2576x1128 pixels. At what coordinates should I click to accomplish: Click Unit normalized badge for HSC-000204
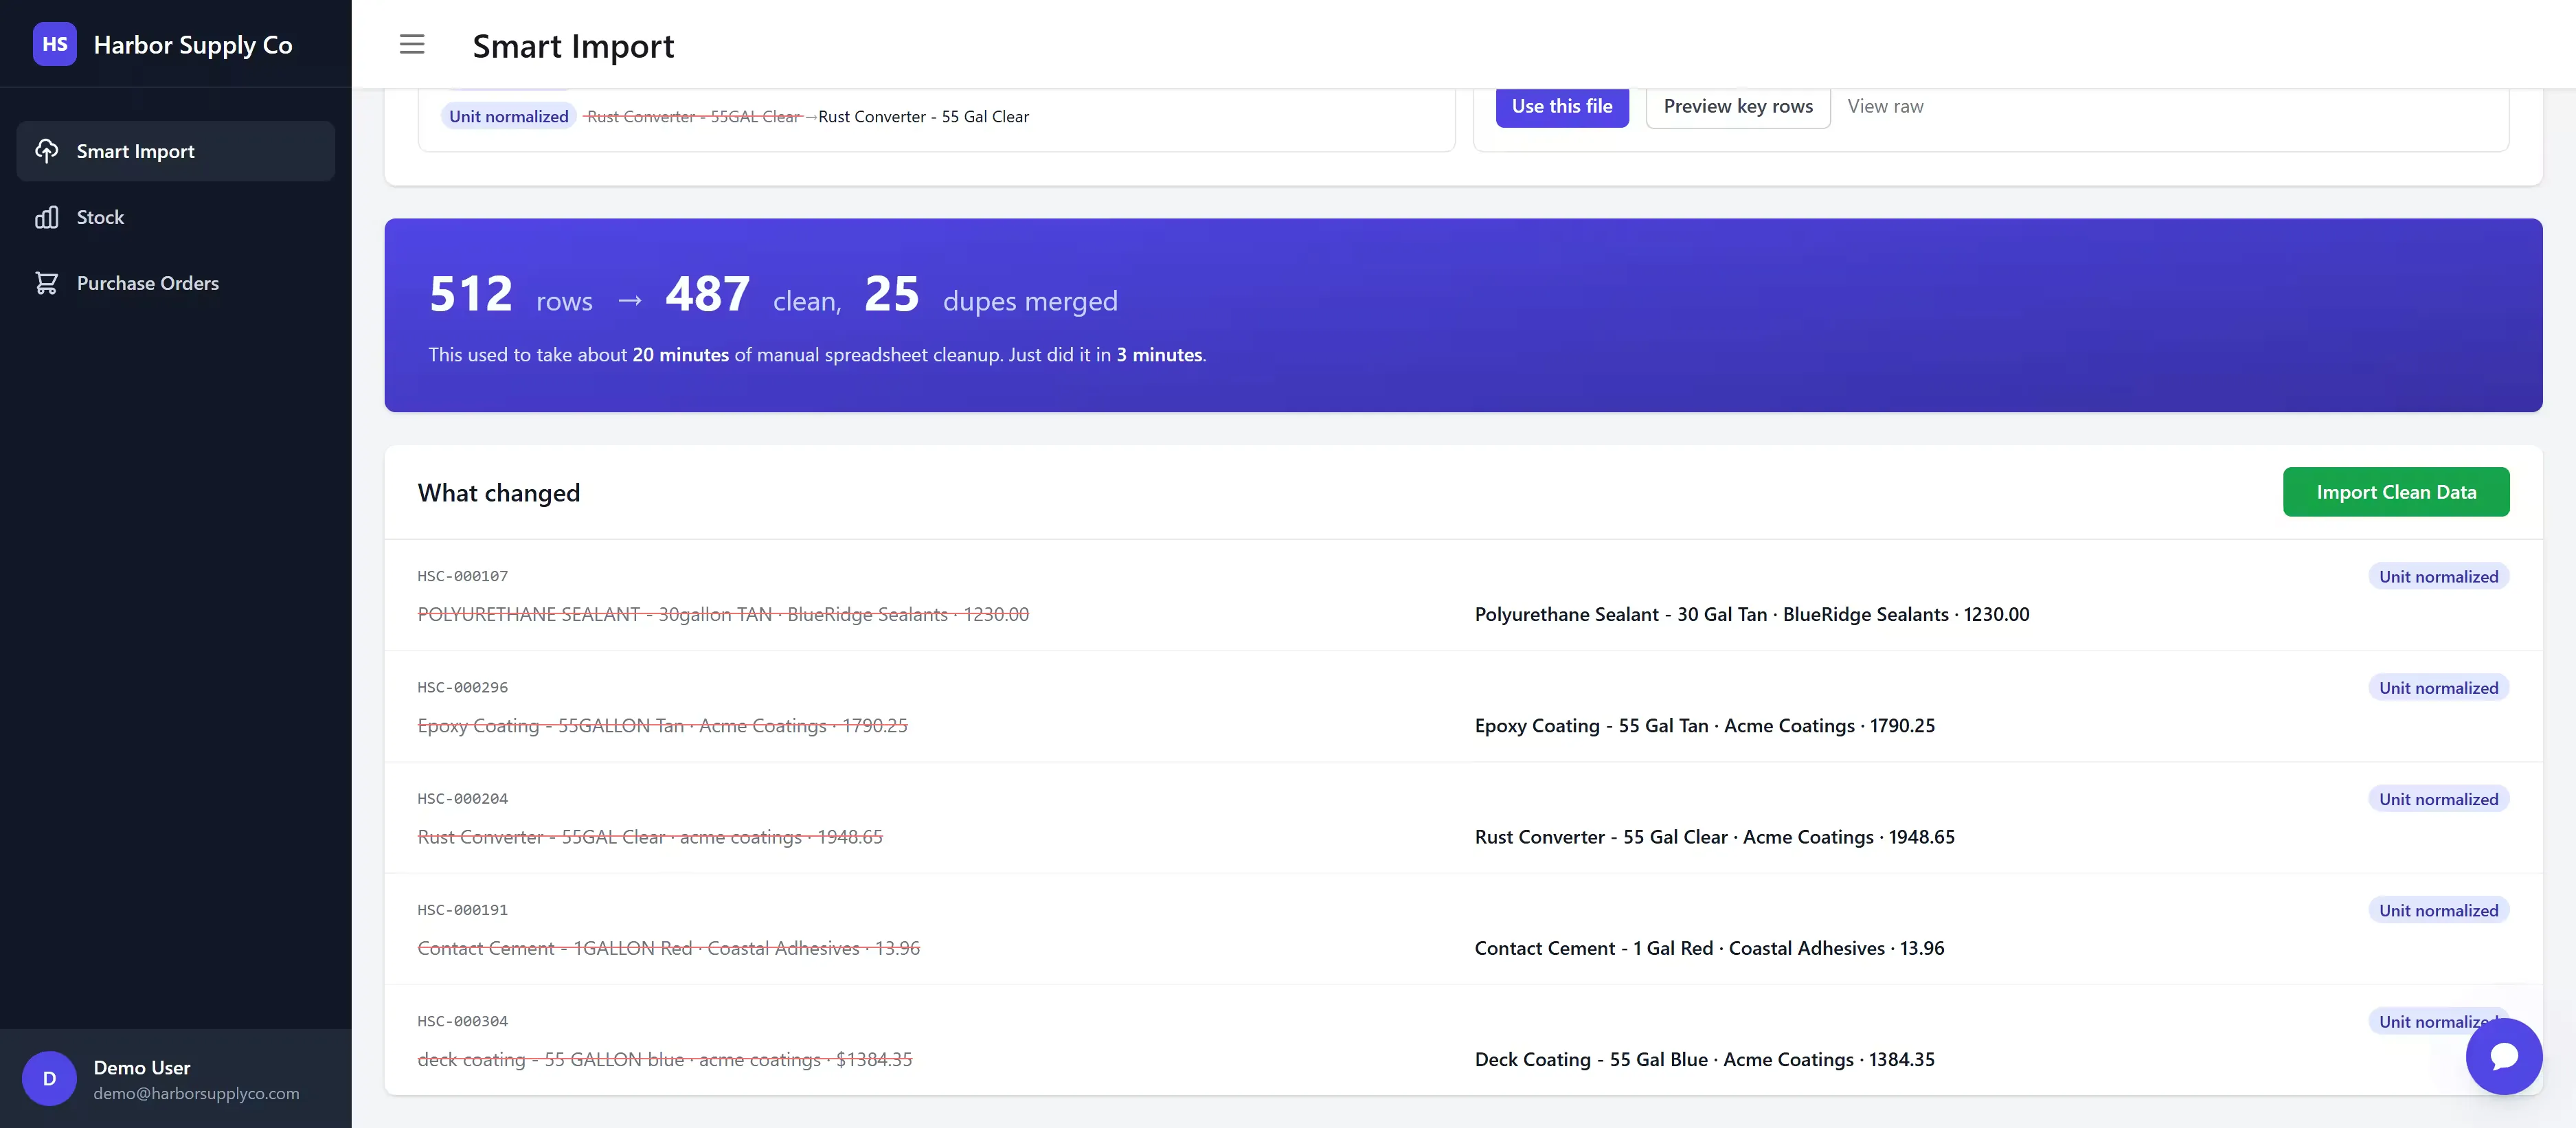[2438, 798]
